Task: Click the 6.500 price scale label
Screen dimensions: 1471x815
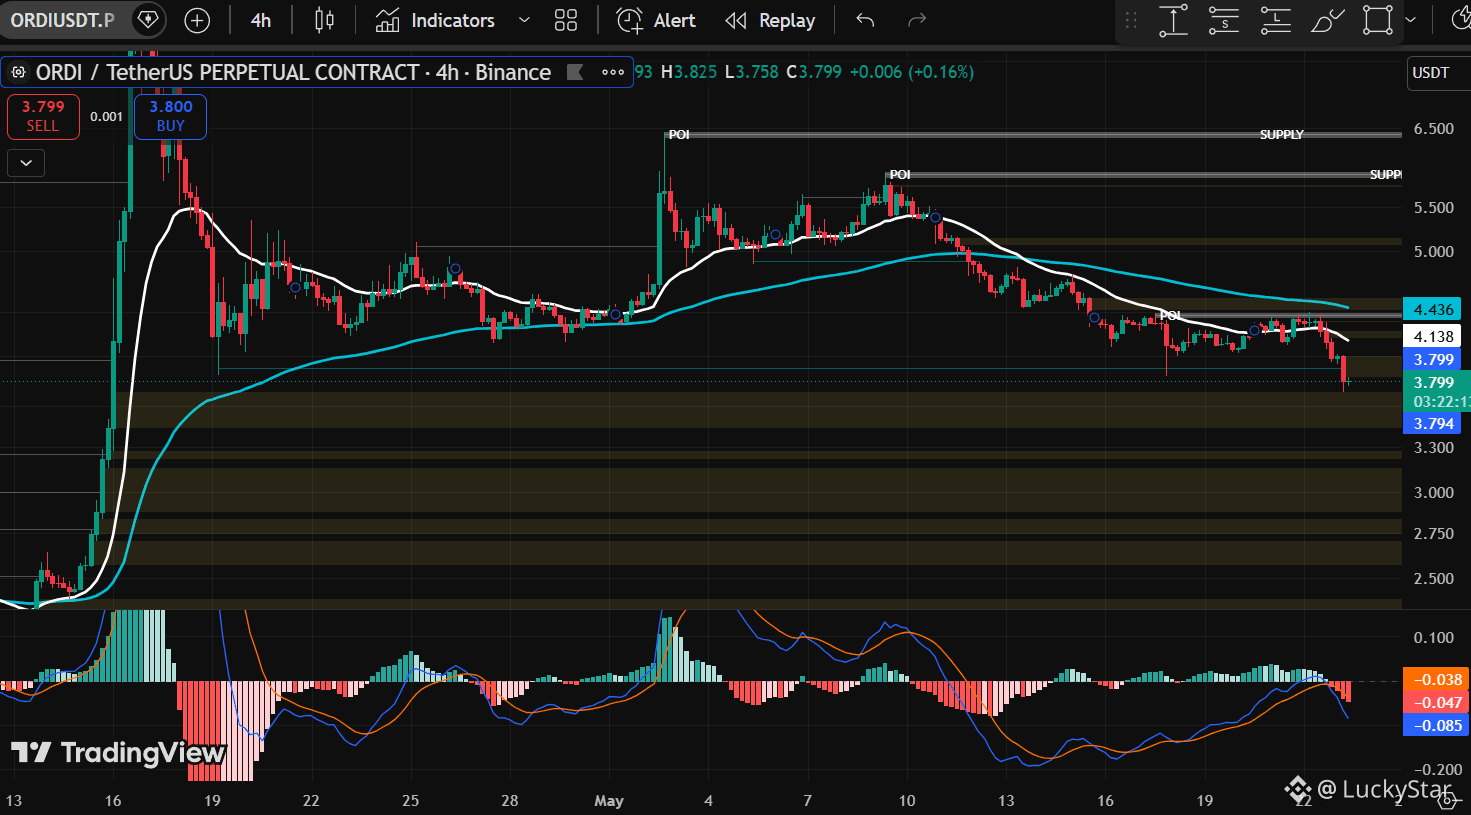Action: 1434,129
